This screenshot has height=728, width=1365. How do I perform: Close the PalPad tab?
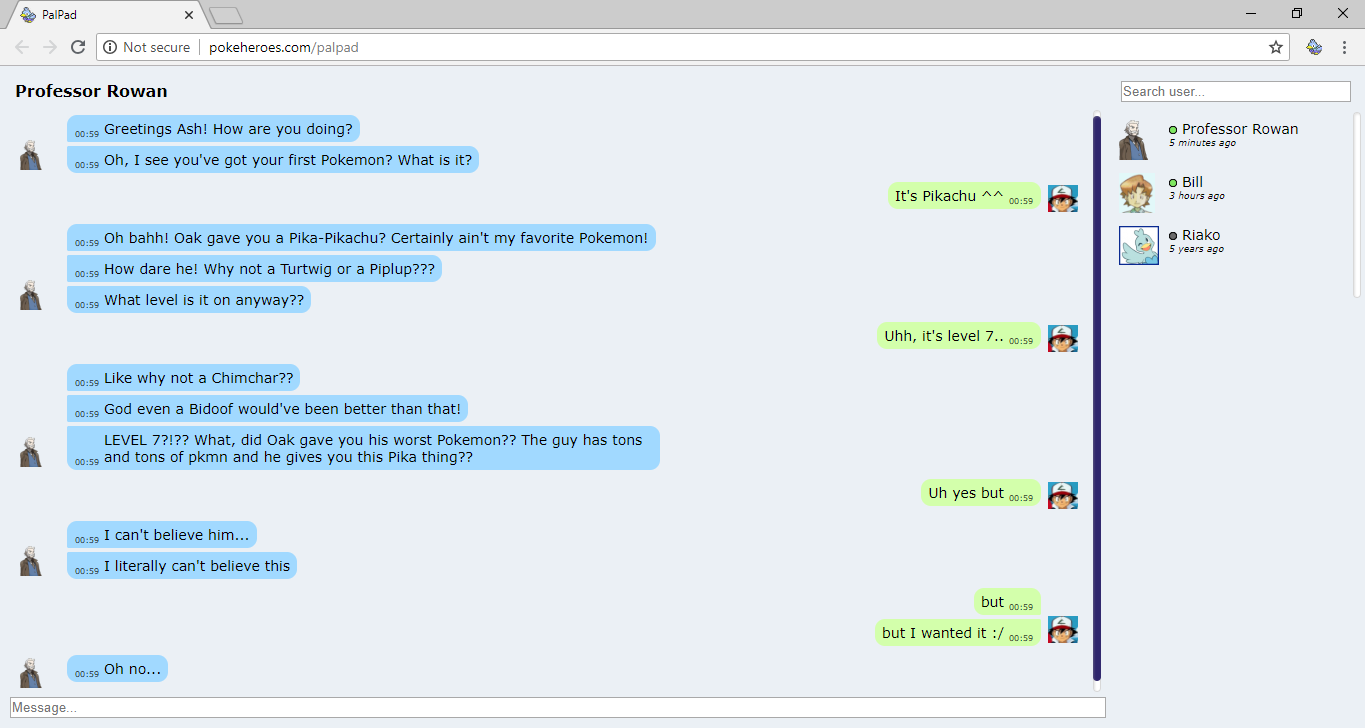(190, 15)
